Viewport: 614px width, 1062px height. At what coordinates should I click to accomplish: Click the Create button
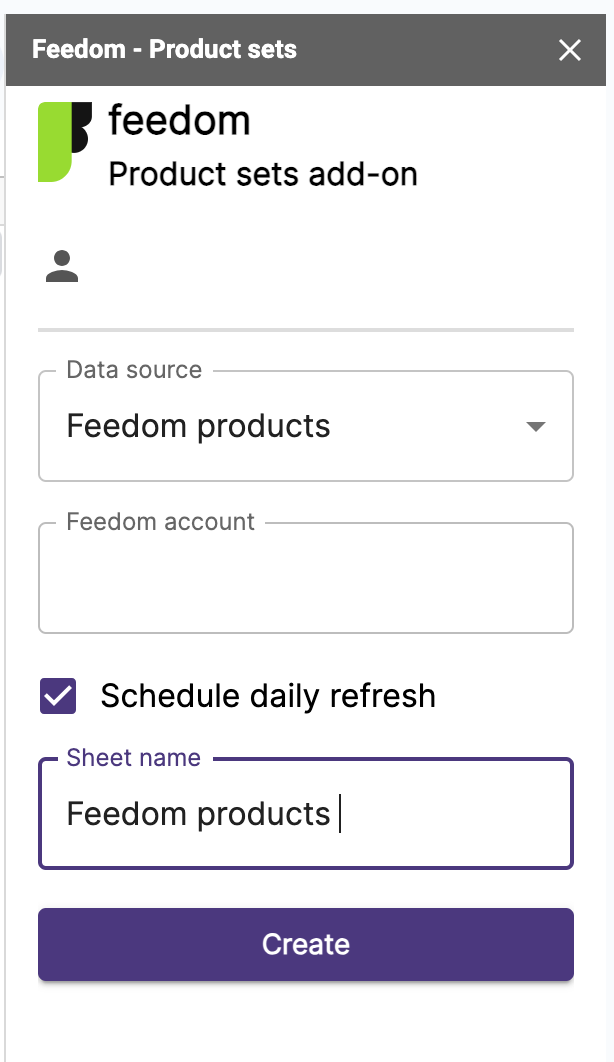coord(306,944)
